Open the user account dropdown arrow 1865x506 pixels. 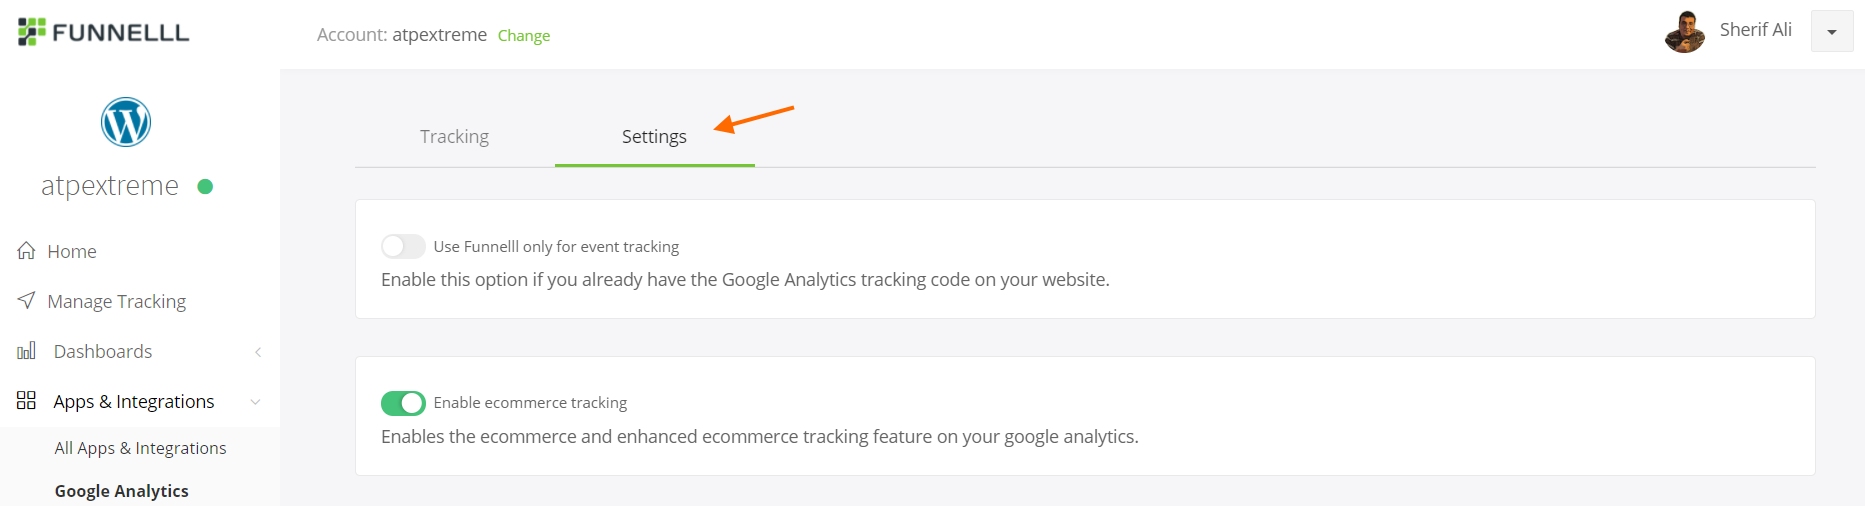click(x=1832, y=32)
